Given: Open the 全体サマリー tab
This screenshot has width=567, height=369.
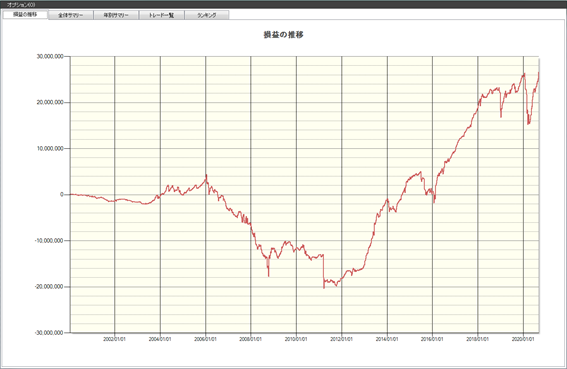Looking at the screenshot, I should [x=71, y=15].
